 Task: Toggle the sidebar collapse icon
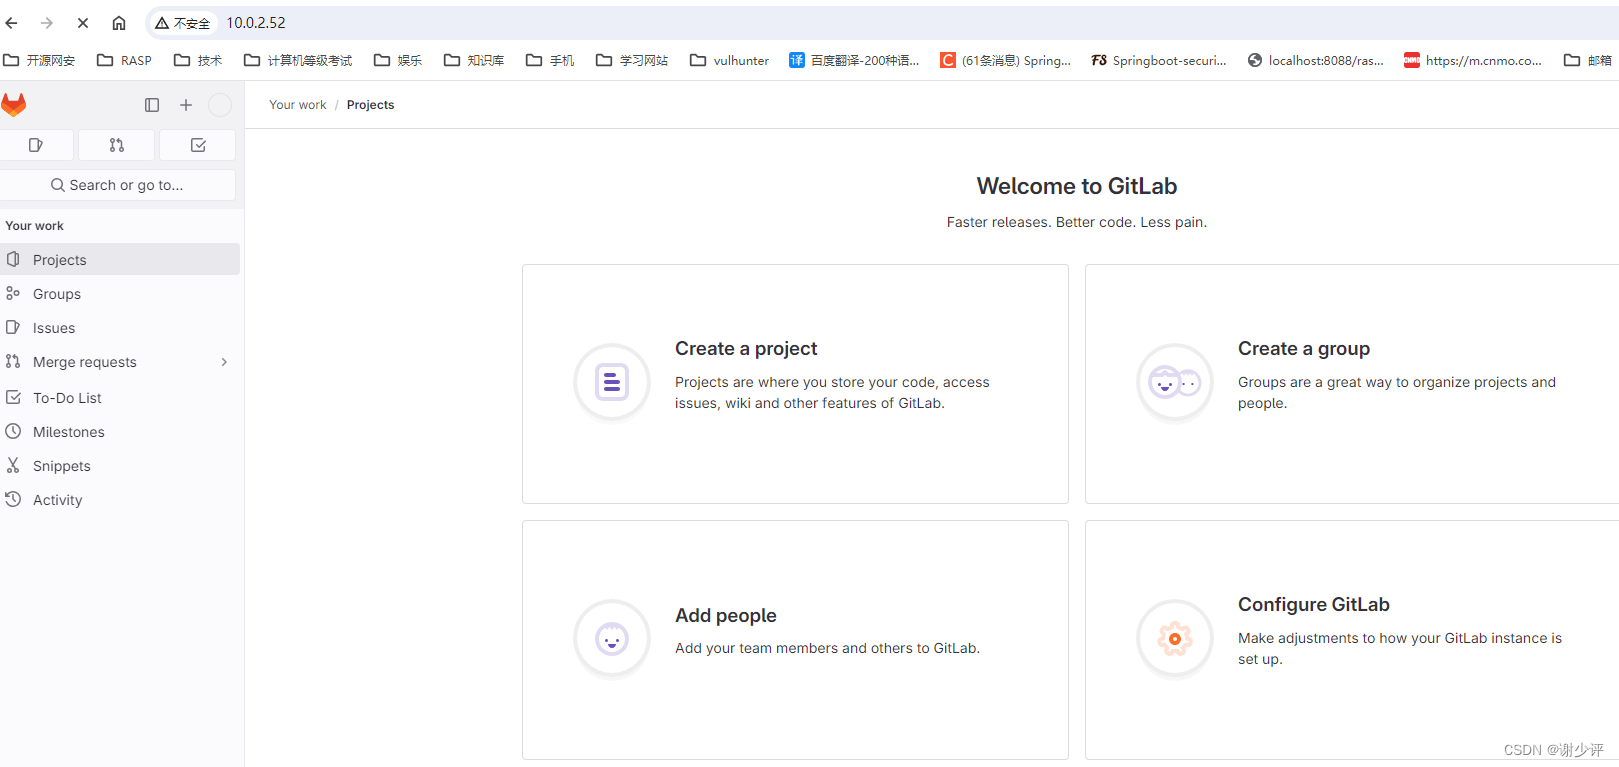pos(152,105)
